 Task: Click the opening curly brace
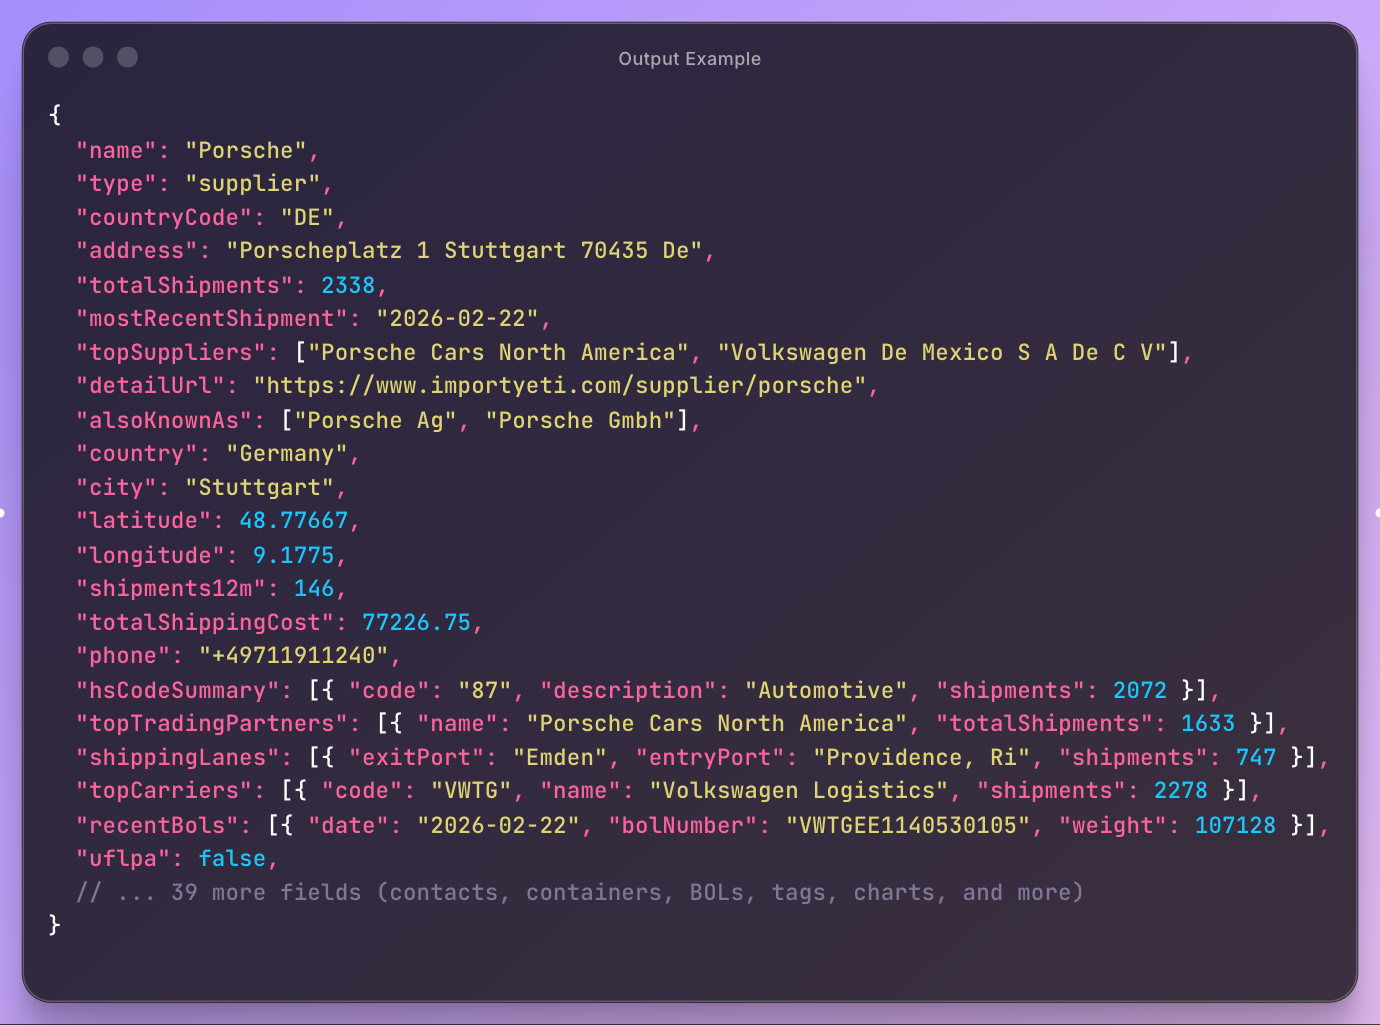point(55,115)
